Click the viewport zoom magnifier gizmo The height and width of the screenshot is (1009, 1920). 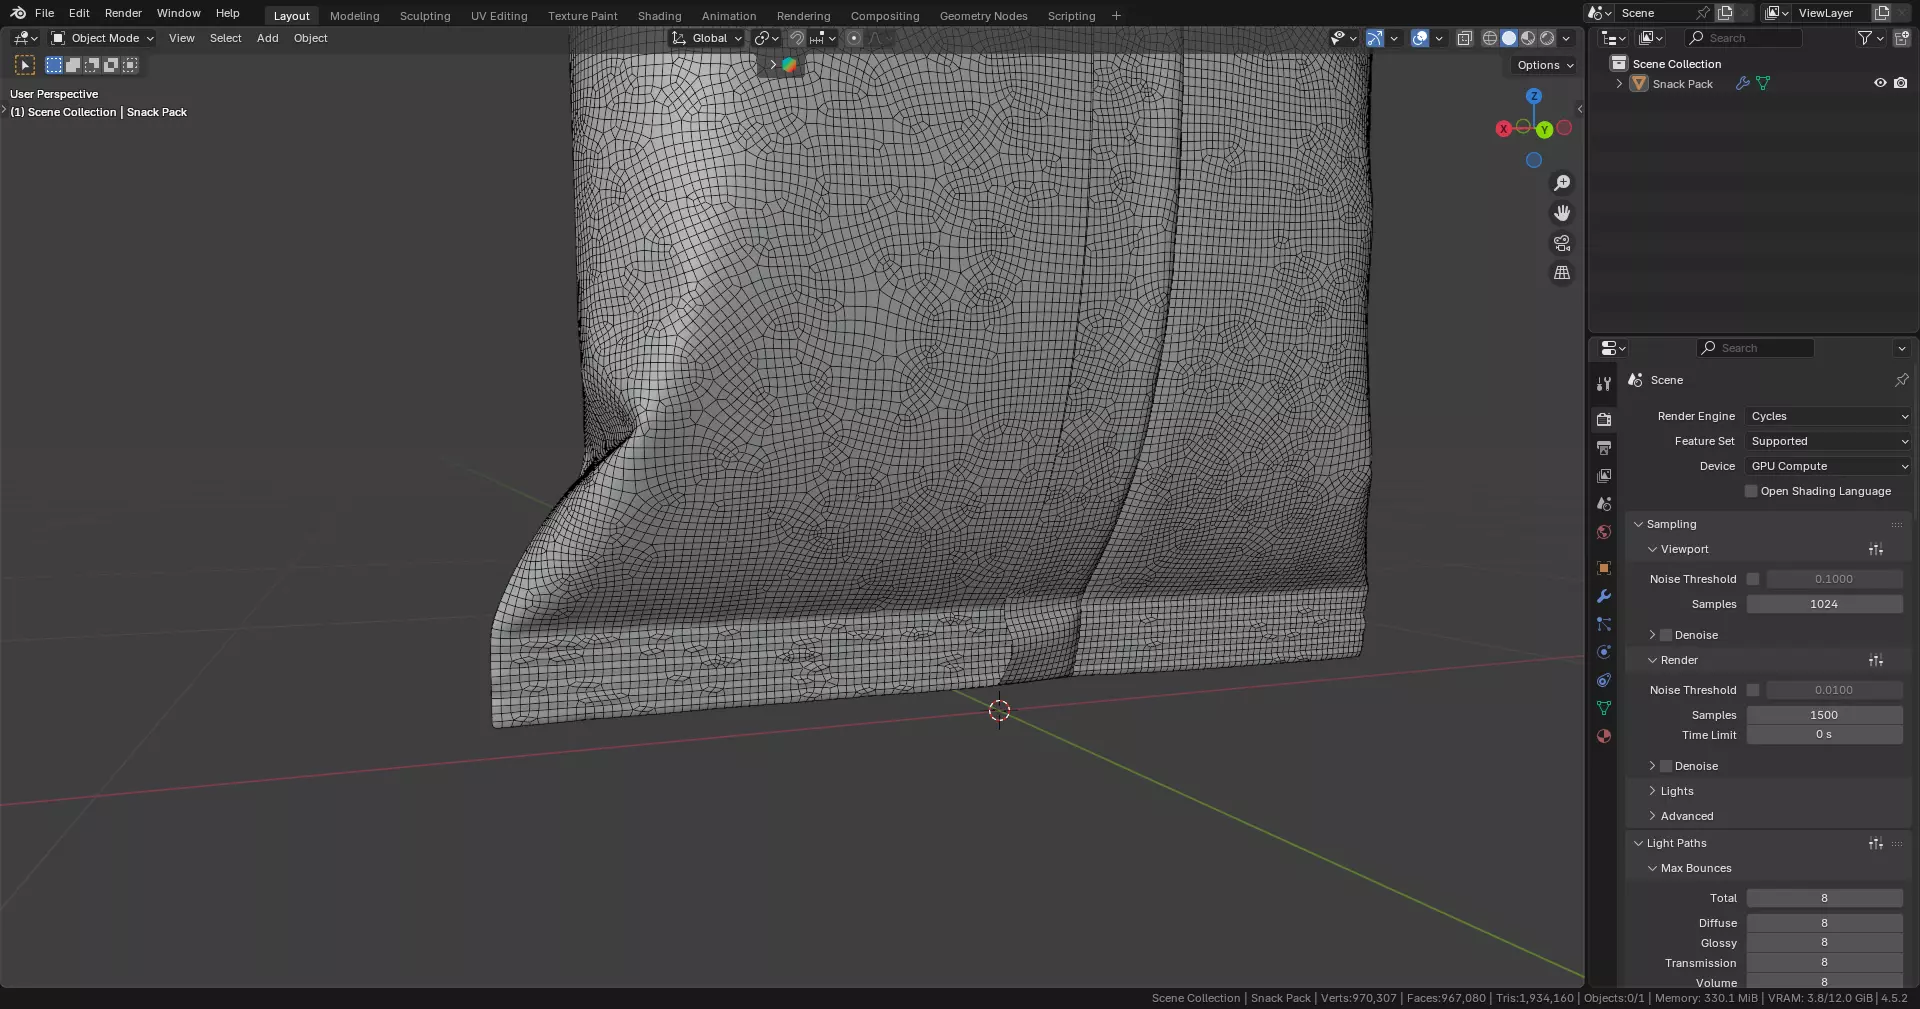pos(1562,183)
